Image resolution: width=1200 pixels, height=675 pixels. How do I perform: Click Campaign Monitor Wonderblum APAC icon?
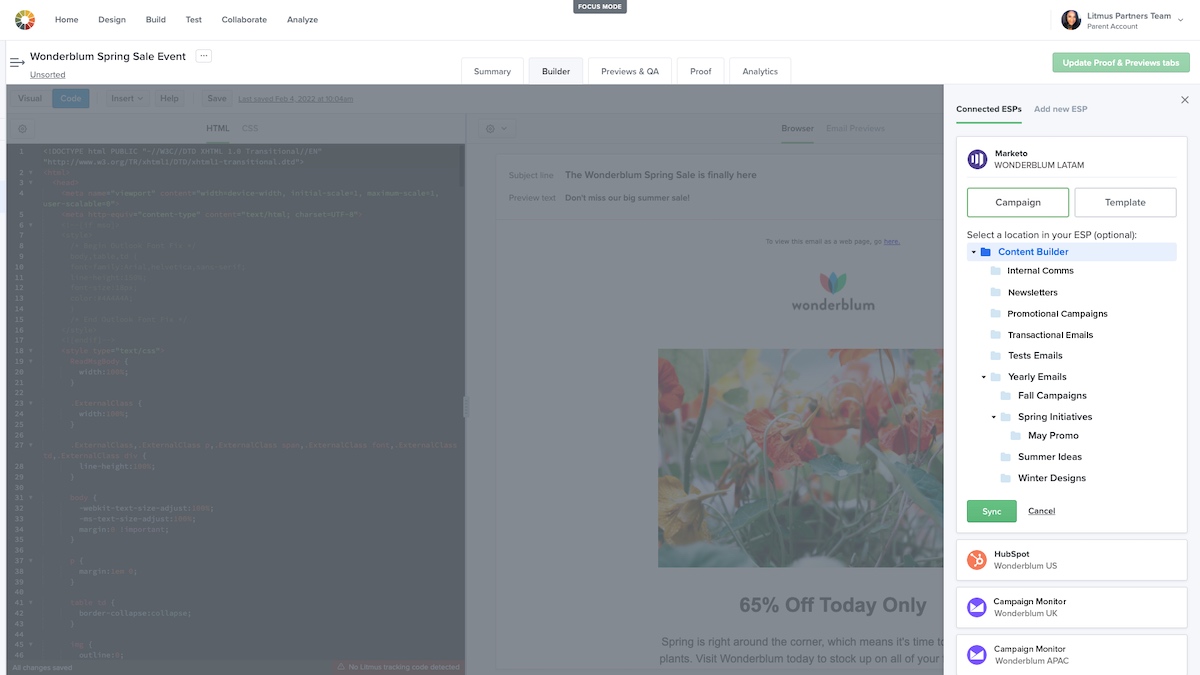(x=977, y=655)
